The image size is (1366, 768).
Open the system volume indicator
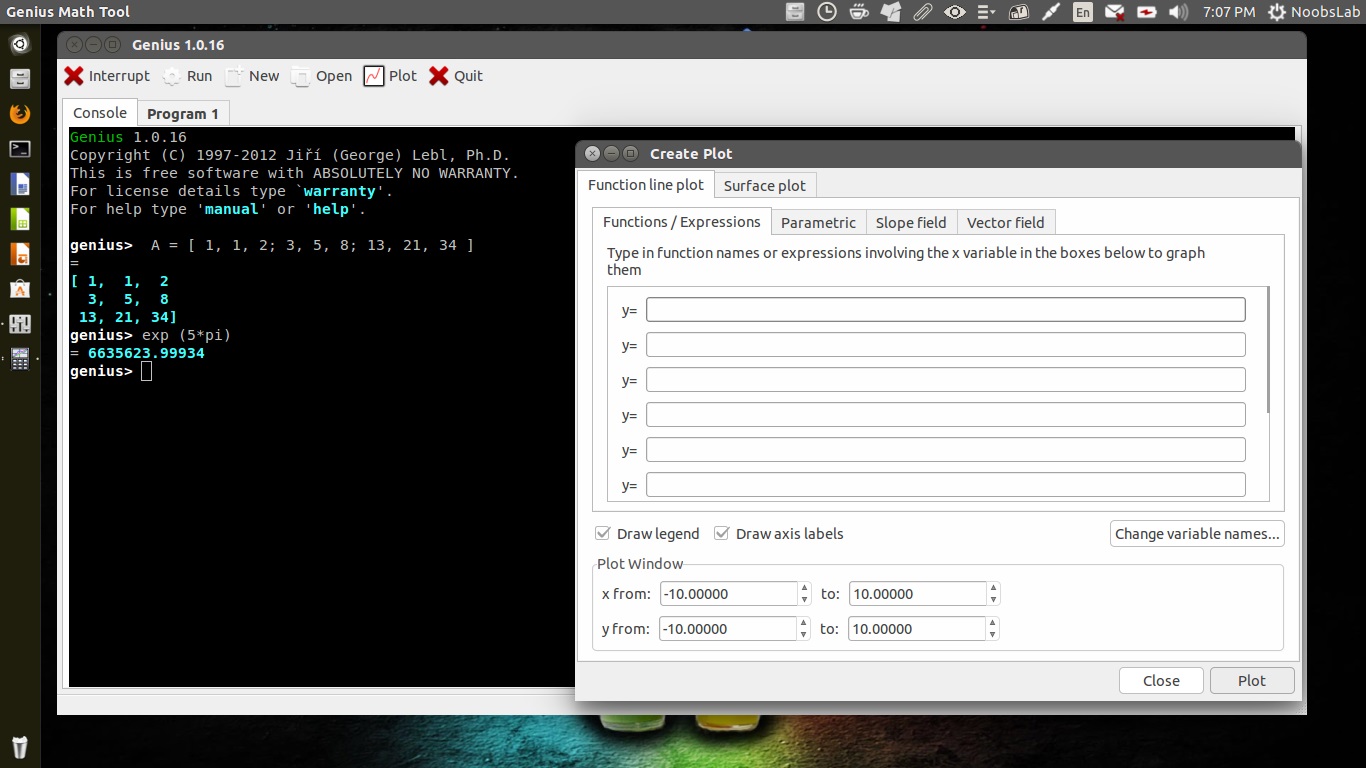[x=1178, y=12]
